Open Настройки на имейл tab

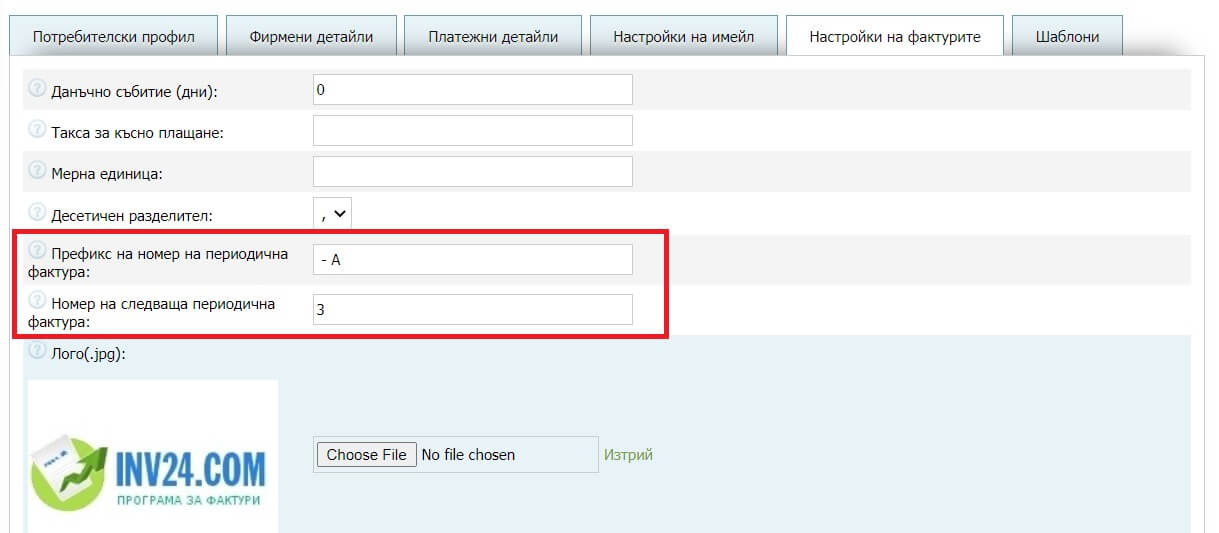click(x=684, y=37)
